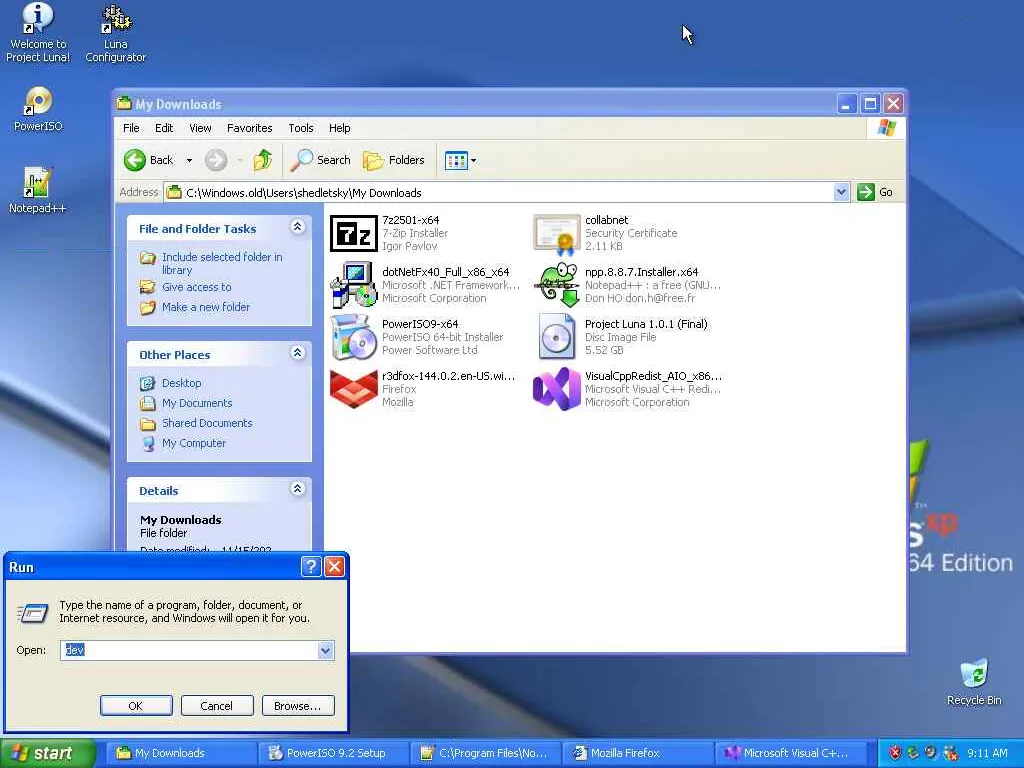Click the Go button beside address bar
1024x768 pixels.
click(x=875, y=192)
